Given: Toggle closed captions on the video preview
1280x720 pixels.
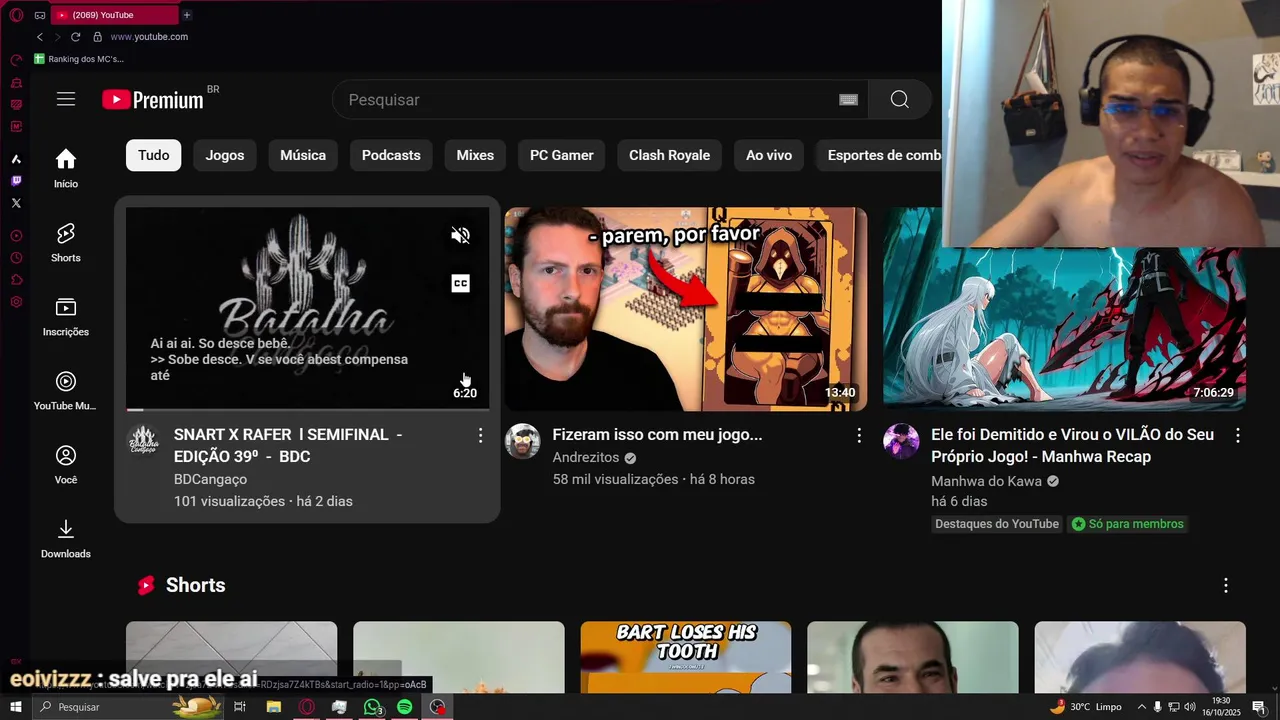Looking at the screenshot, I should coord(460,284).
